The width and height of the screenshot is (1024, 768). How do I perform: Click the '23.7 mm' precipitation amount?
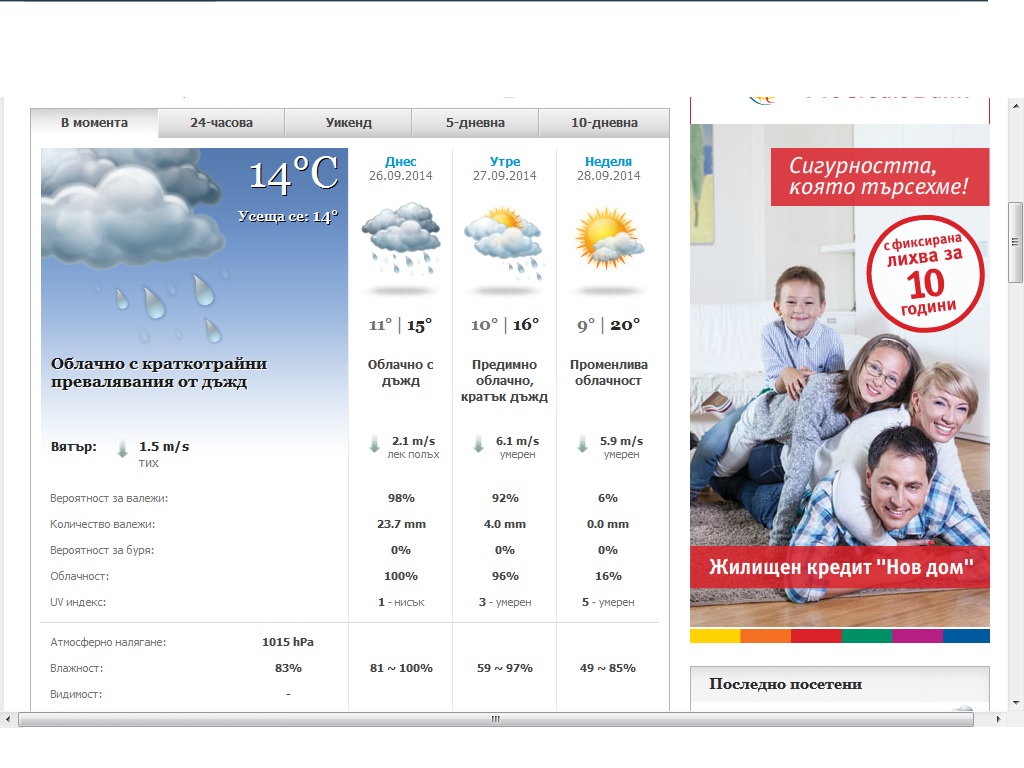(401, 524)
